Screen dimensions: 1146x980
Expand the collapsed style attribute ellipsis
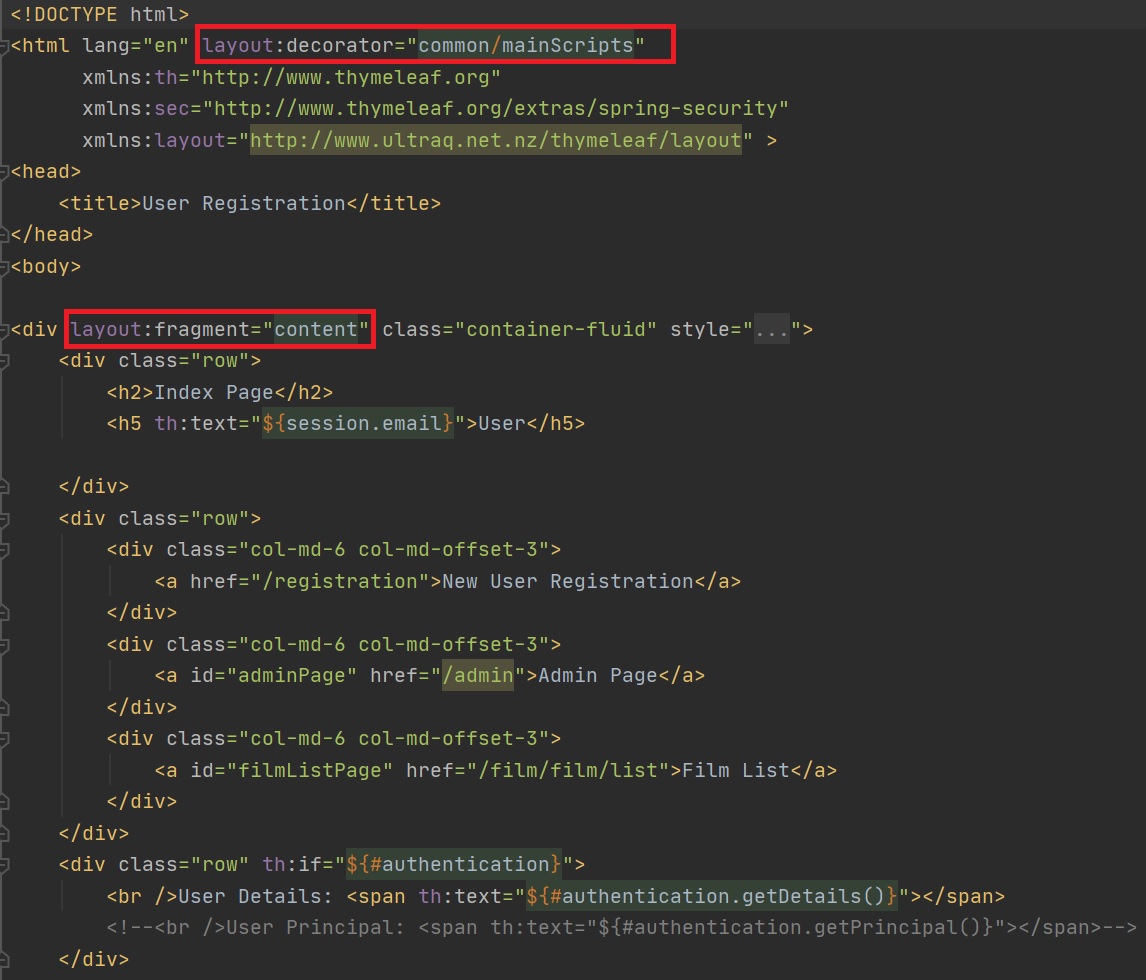[770, 329]
